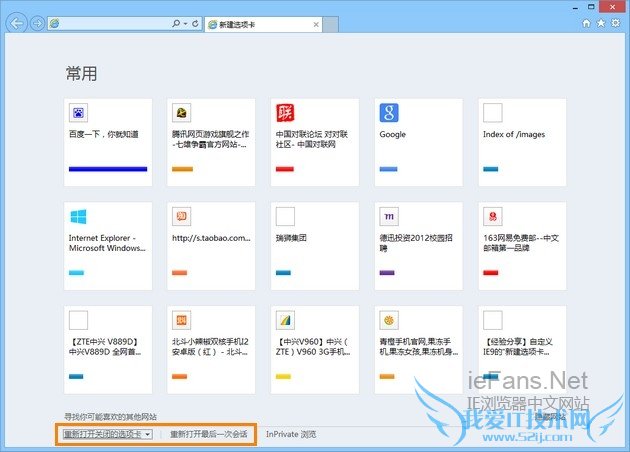Click Baidu tile's blue activity bar

(x=108, y=169)
